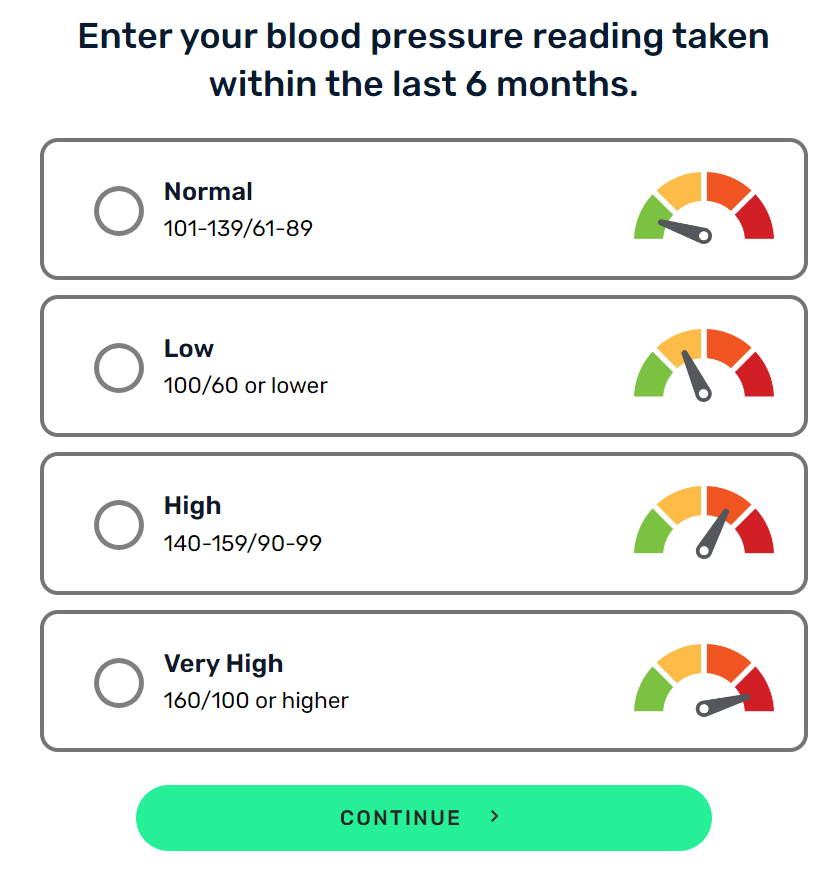
Task: Click the CONTINUE button text
Action: (401, 818)
